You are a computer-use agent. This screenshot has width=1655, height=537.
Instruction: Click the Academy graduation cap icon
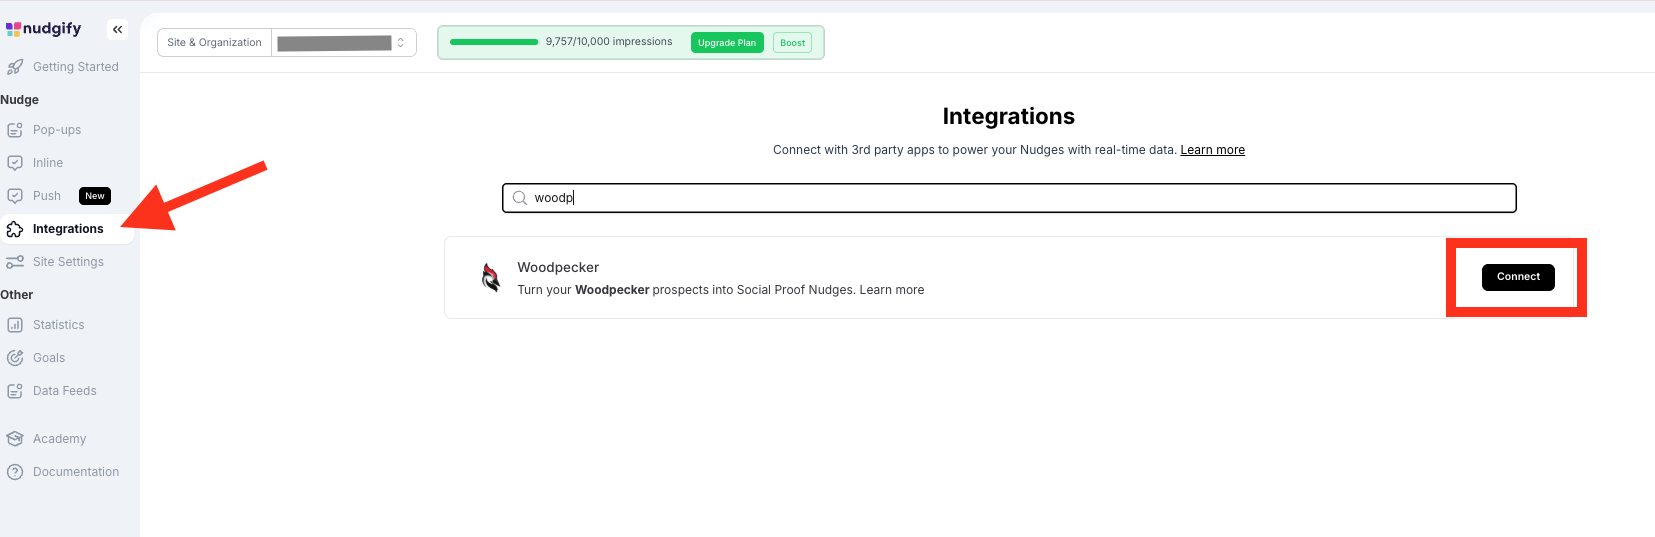(x=15, y=439)
